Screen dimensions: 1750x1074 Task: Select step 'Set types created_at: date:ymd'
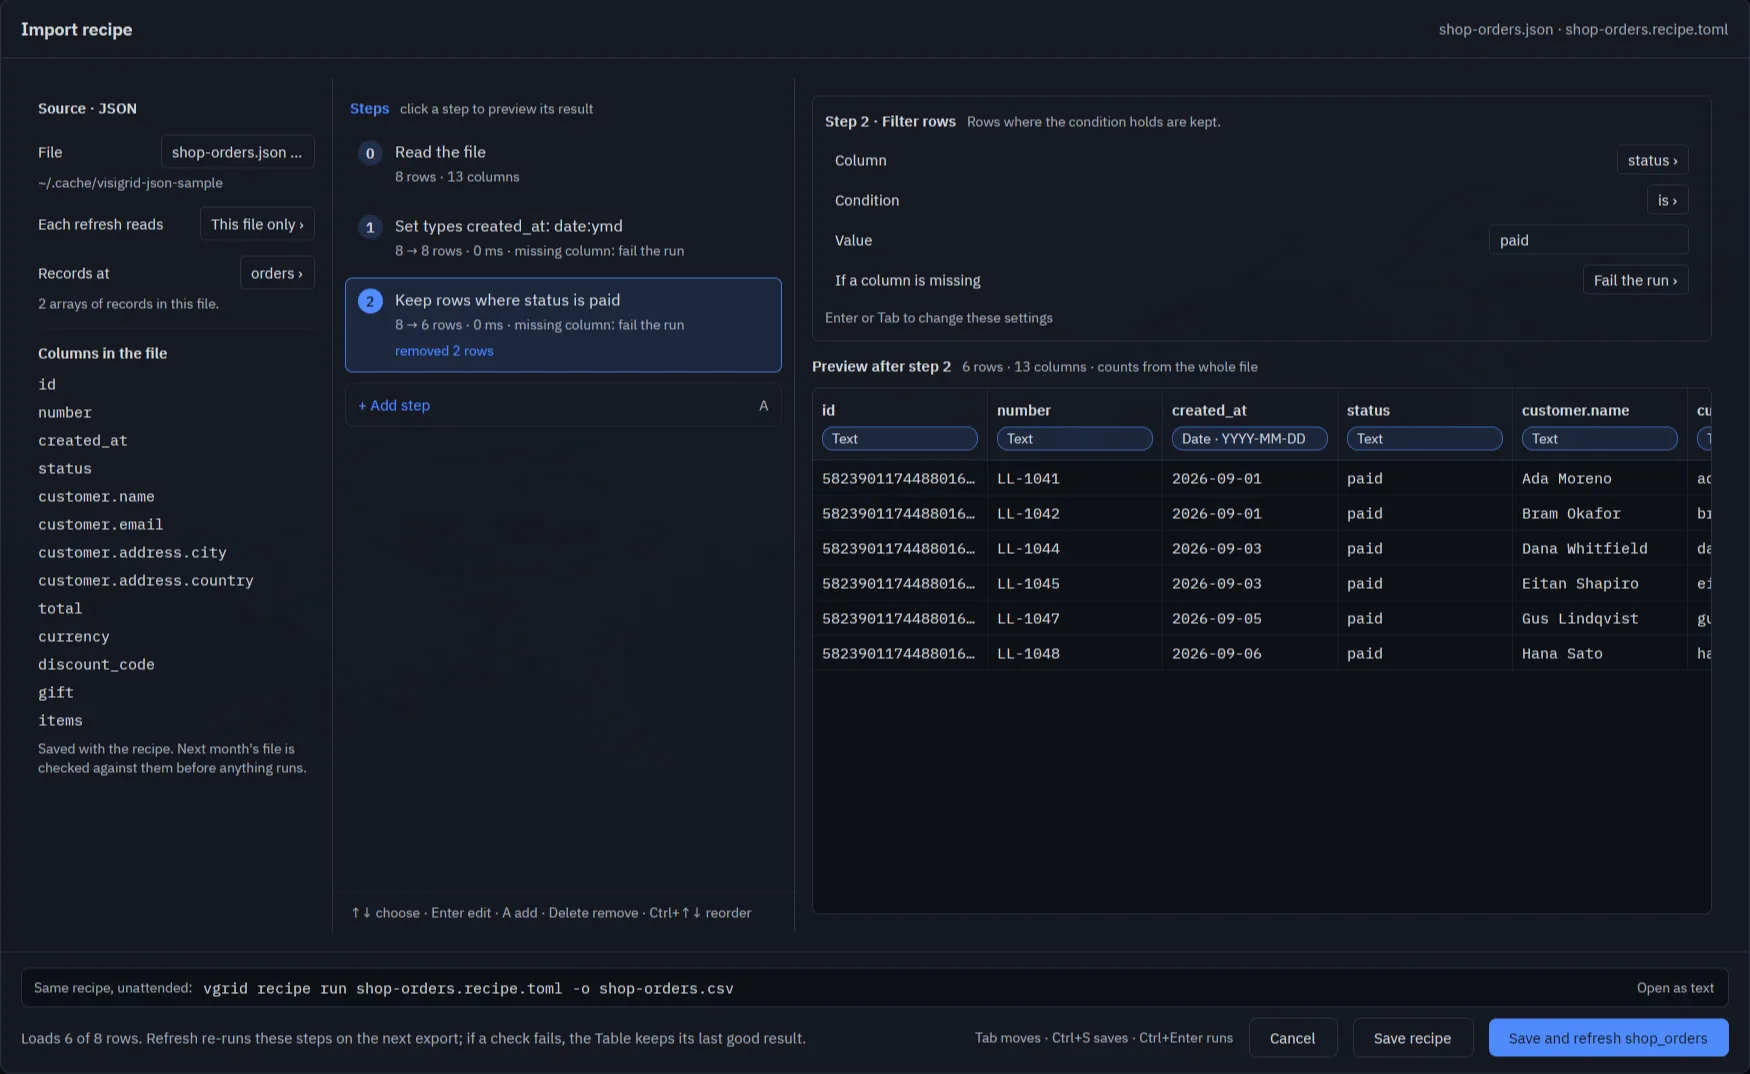[563, 238]
